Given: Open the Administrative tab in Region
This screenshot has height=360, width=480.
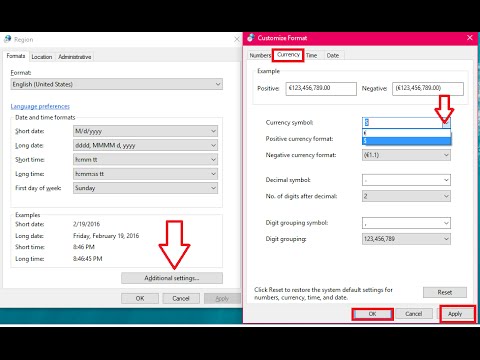Looking at the screenshot, I should pos(75,57).
